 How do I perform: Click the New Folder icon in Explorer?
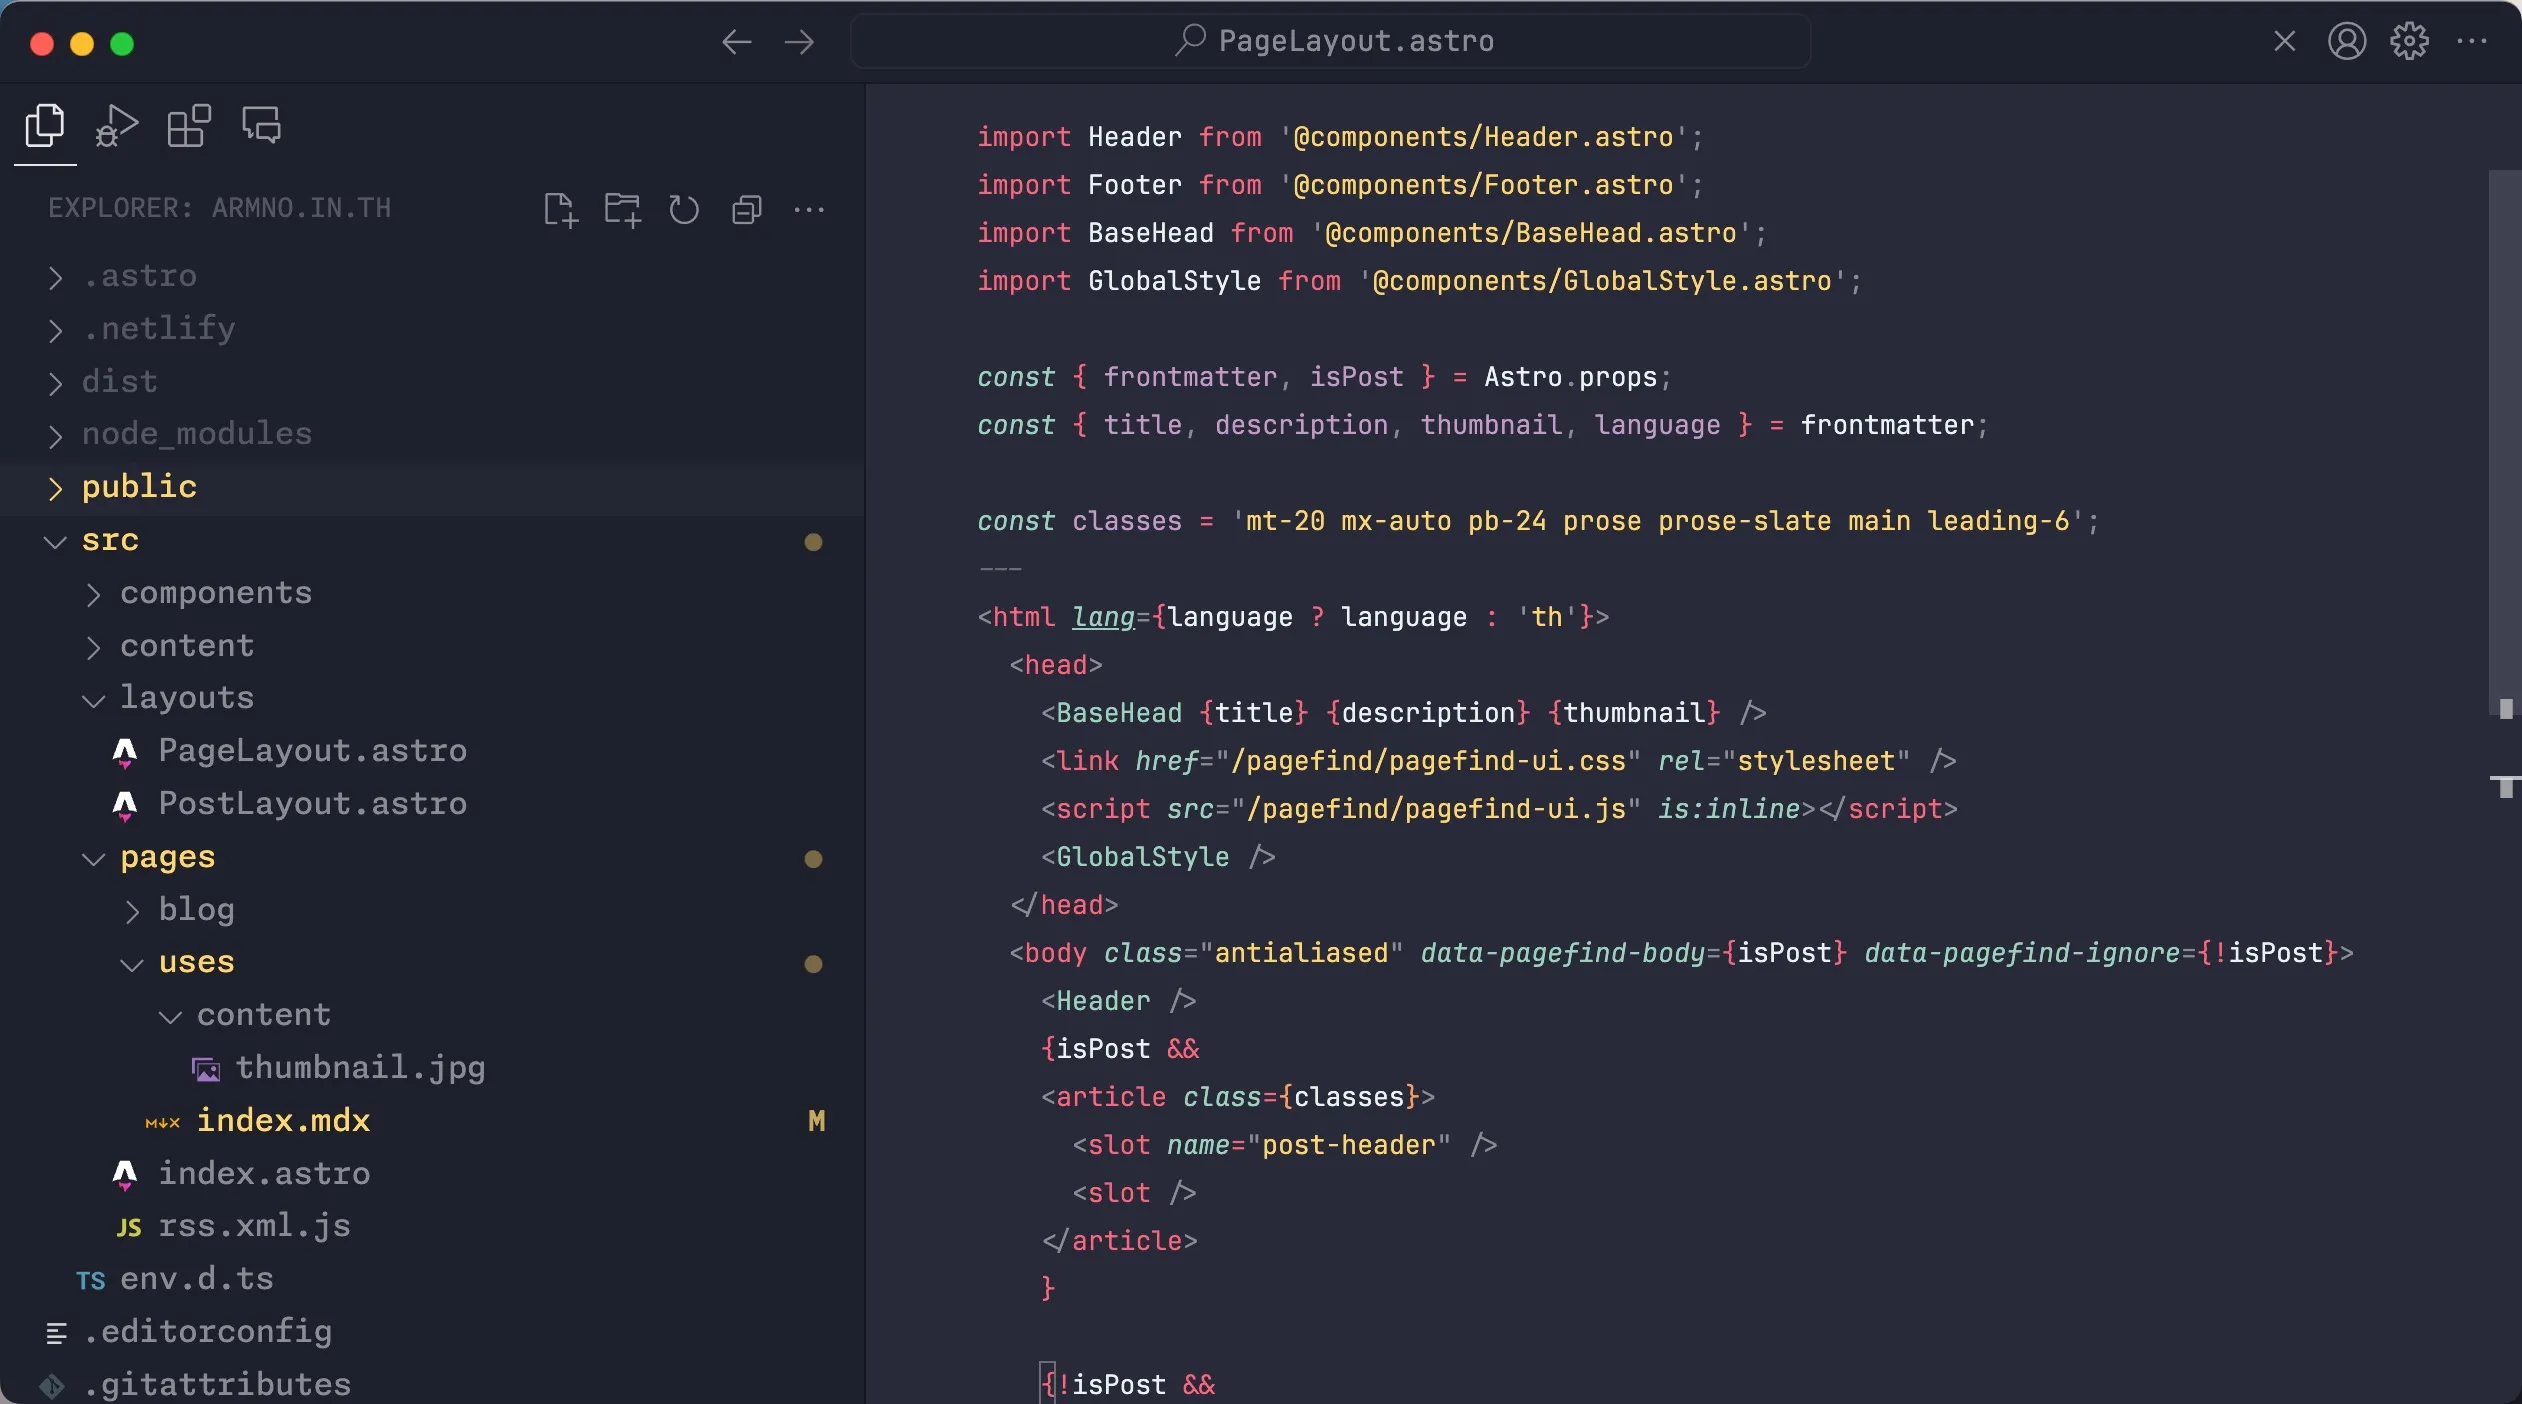(622, 210)
